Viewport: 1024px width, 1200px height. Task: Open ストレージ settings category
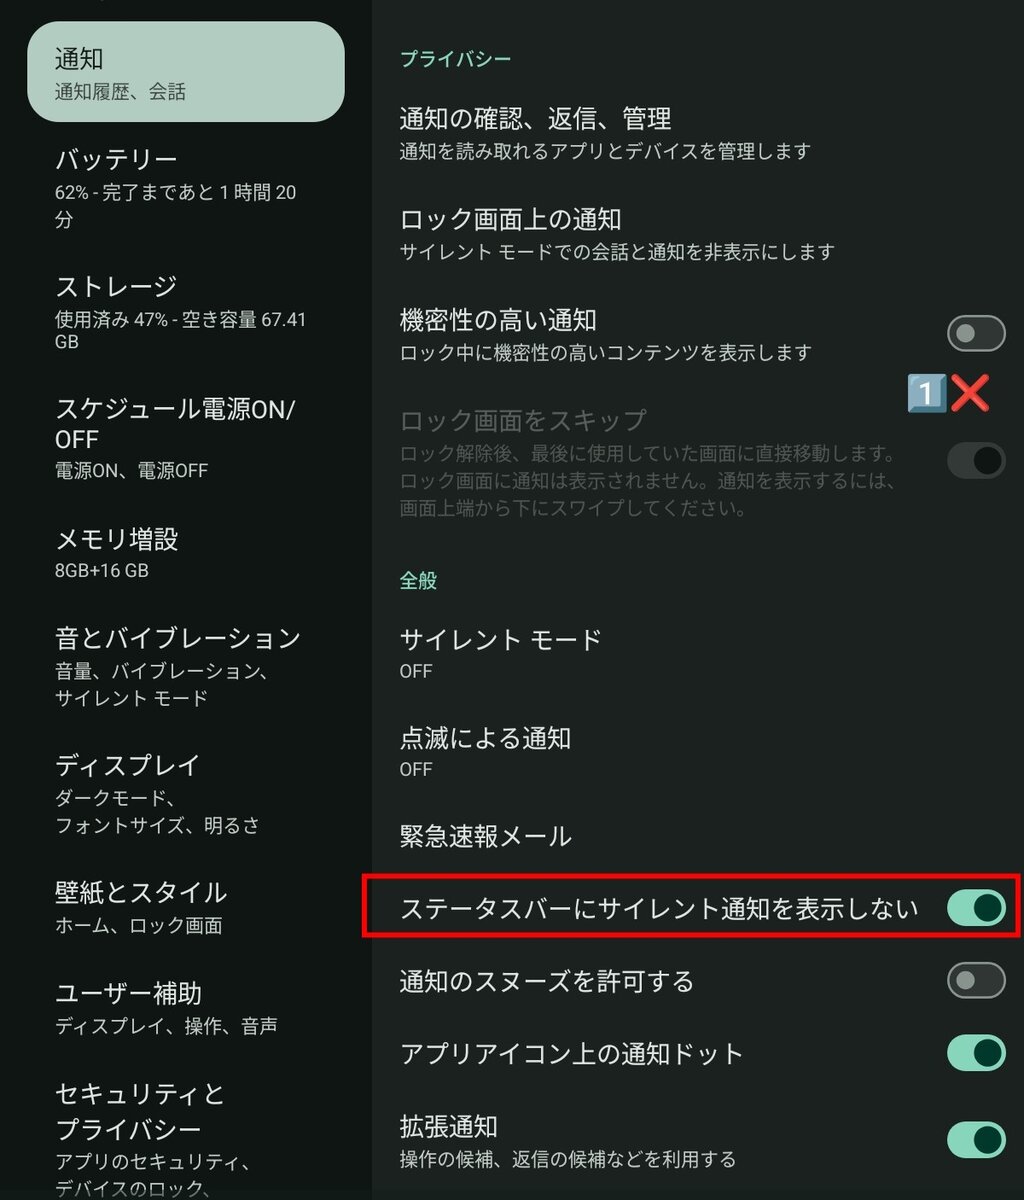pyautogui.click(x=186, y=312)
